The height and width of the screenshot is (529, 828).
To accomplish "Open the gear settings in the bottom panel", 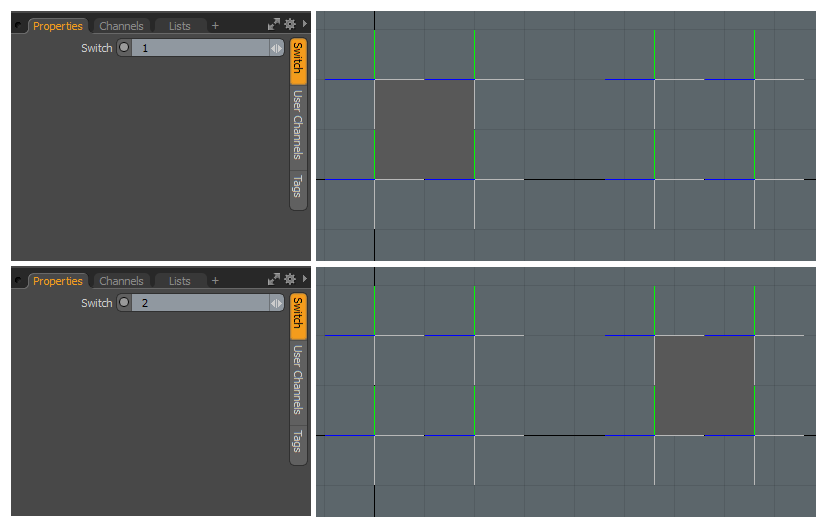I will tap(290, 280).
